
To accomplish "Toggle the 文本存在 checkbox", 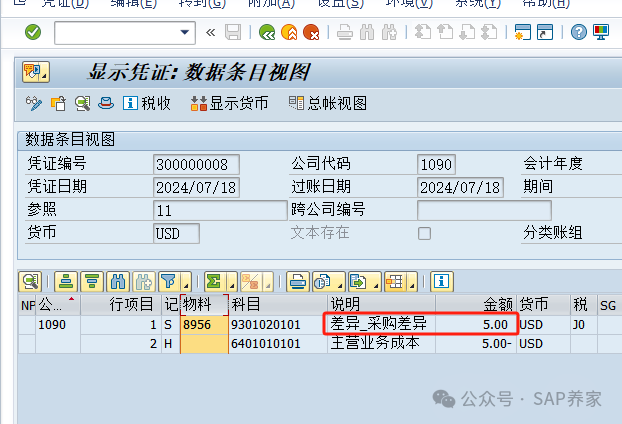I will click(x=424, y=233).
